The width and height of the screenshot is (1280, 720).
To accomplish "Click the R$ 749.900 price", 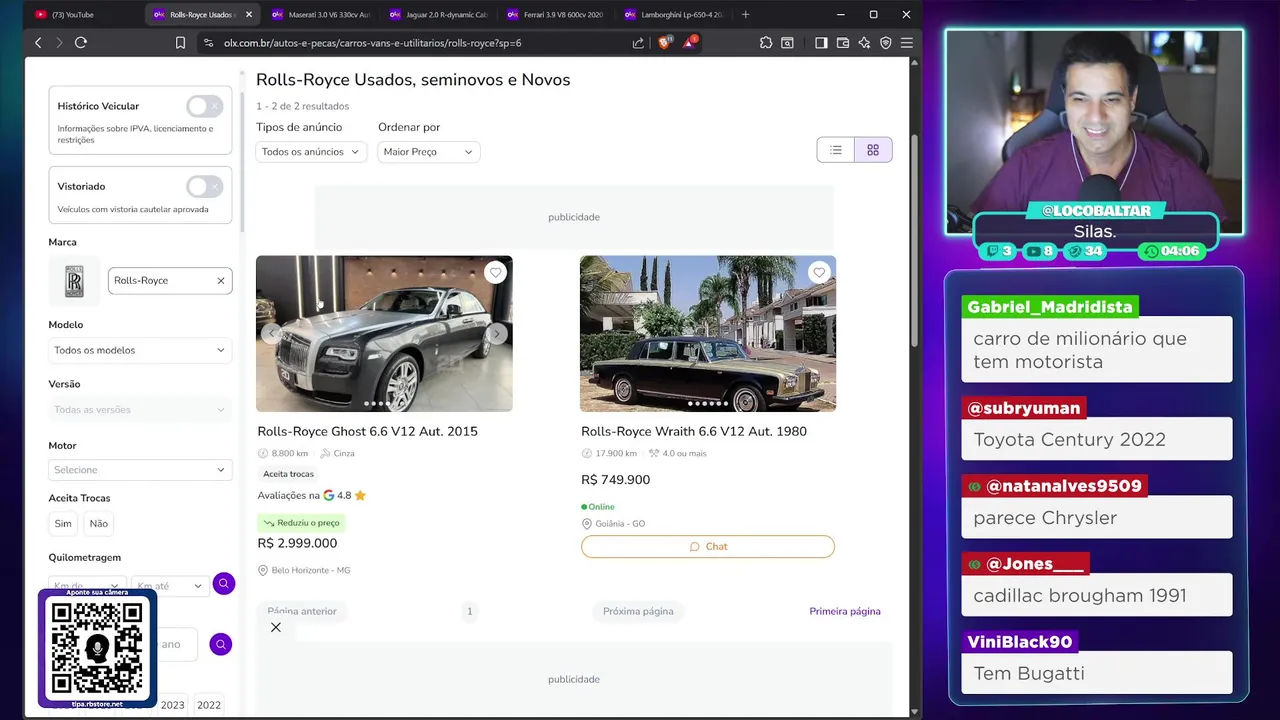I will click(615, 480).
